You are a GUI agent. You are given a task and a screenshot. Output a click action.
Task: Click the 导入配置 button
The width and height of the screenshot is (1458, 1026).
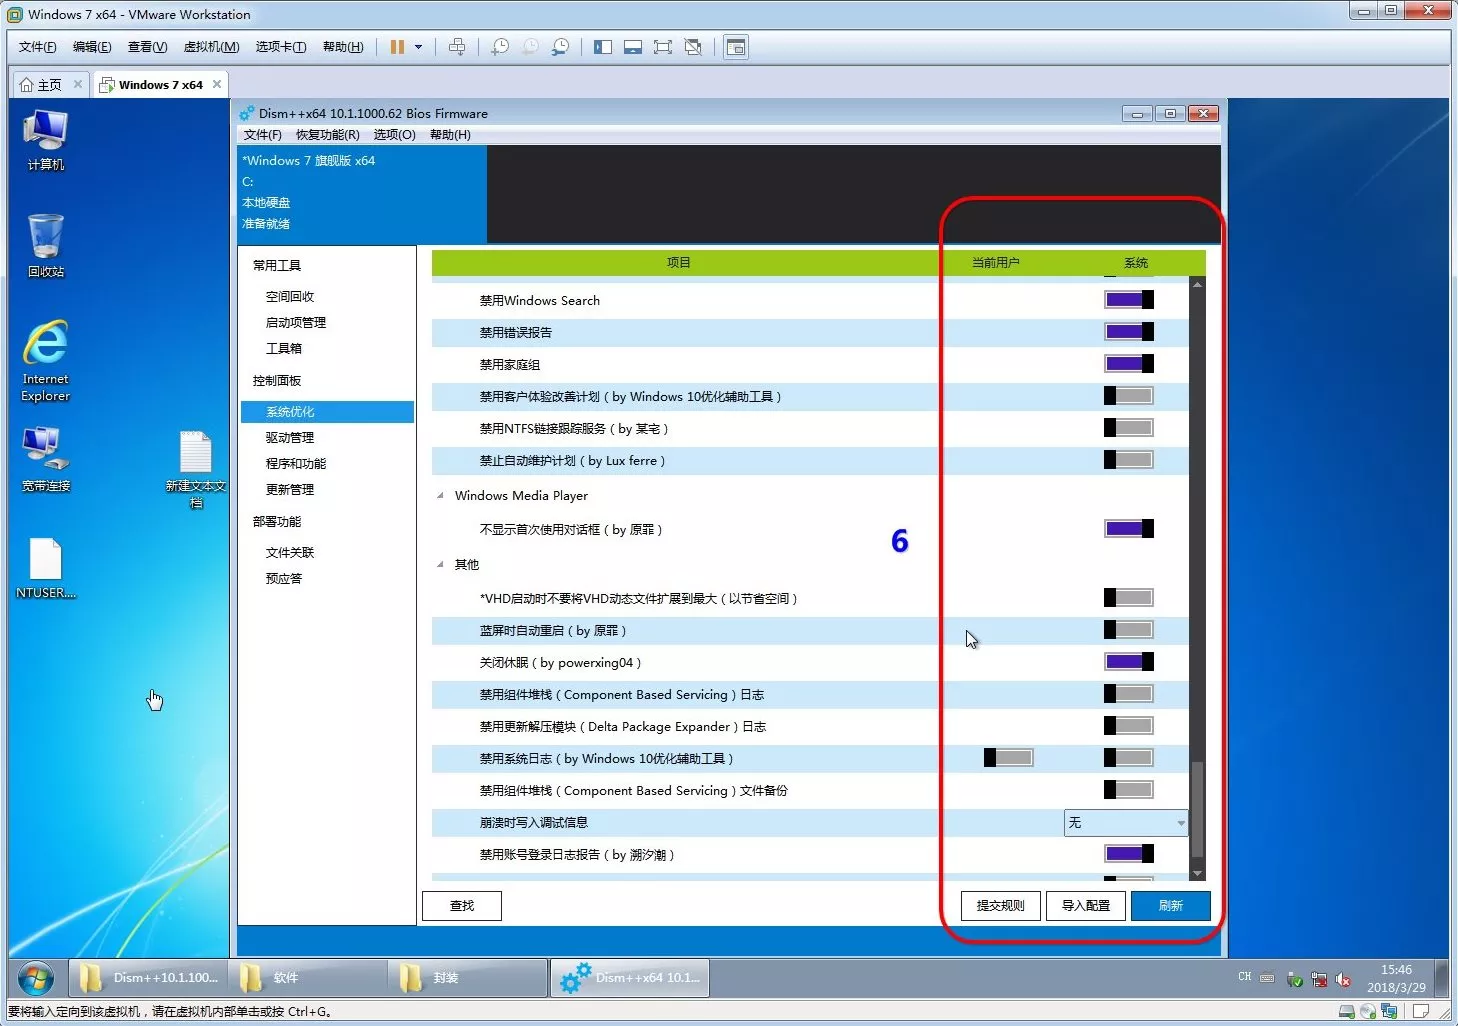[x=1085, y=906]
